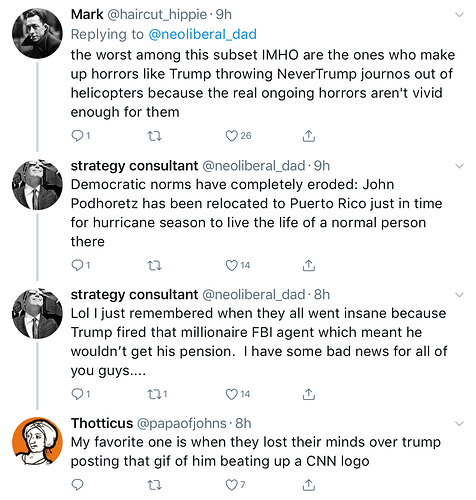Open chevron menu on Thotticus's tweet

point(460,424)
